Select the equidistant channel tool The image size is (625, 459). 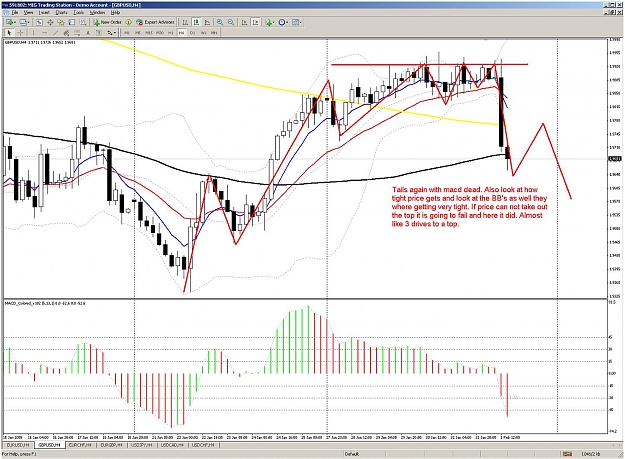pyautogui.click(x=66, y=33)
